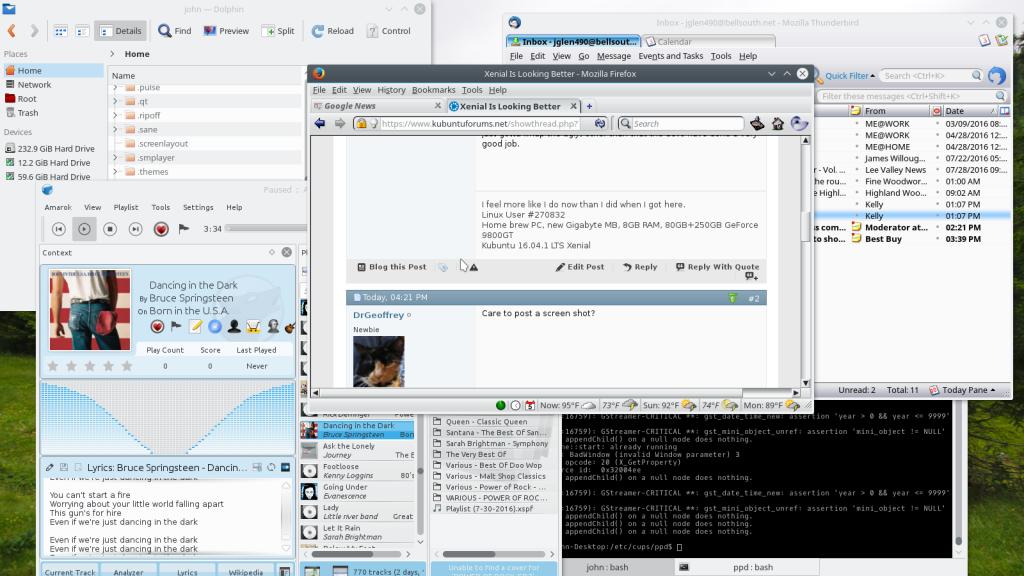
Task: Skip to next track in Amarok
Action: 136,229
